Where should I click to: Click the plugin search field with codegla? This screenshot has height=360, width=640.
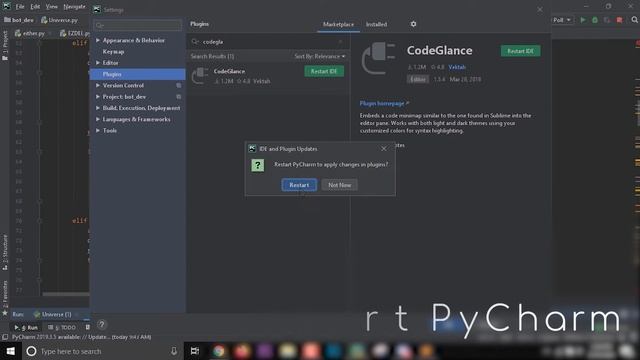(267, 42)
